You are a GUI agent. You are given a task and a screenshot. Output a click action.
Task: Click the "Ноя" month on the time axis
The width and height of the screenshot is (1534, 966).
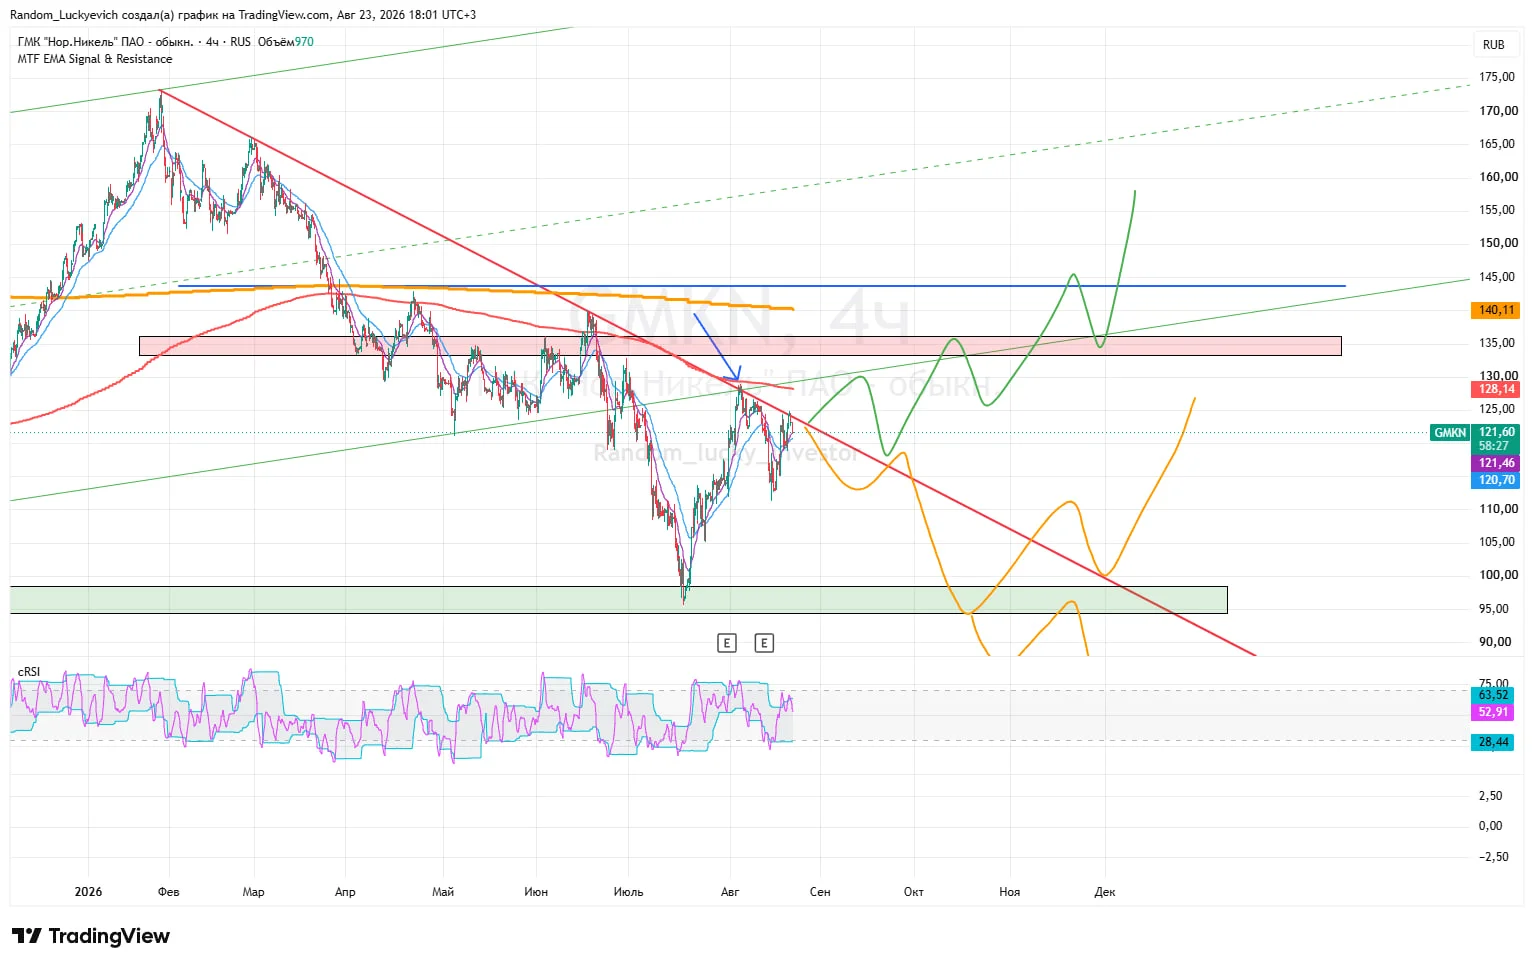[x=1010, y=892]
